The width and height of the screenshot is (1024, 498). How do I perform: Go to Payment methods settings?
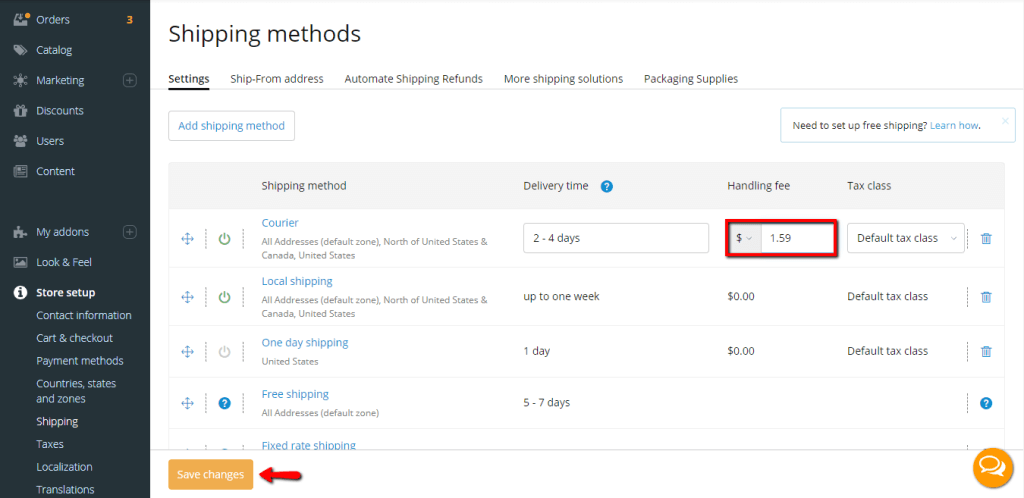[80, 361]
